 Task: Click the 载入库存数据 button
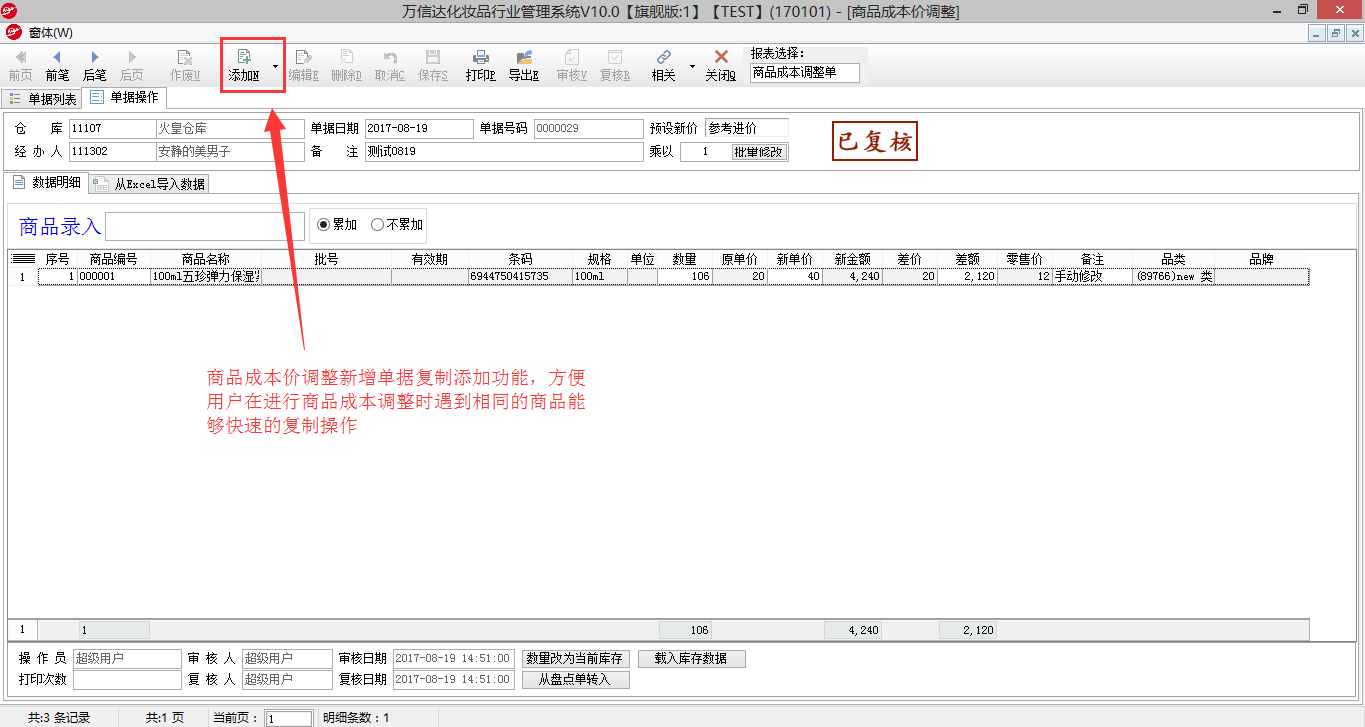(690, 659)
